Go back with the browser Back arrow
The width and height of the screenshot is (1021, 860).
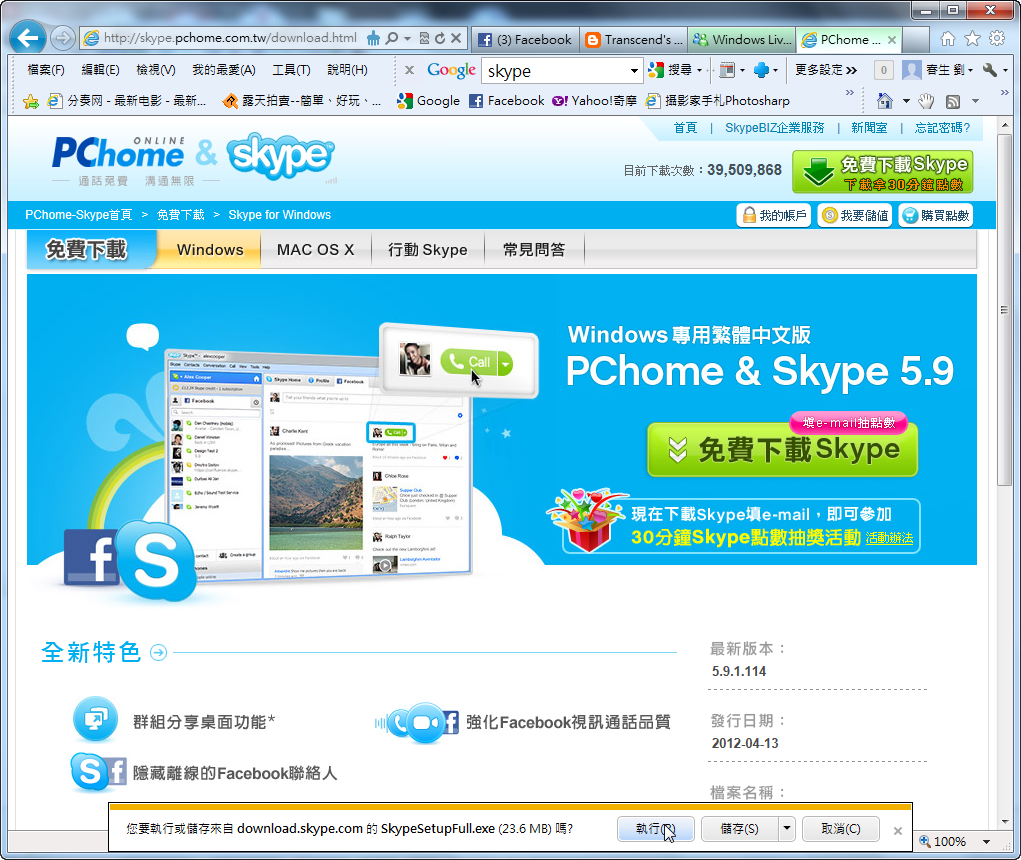(27, 38)
